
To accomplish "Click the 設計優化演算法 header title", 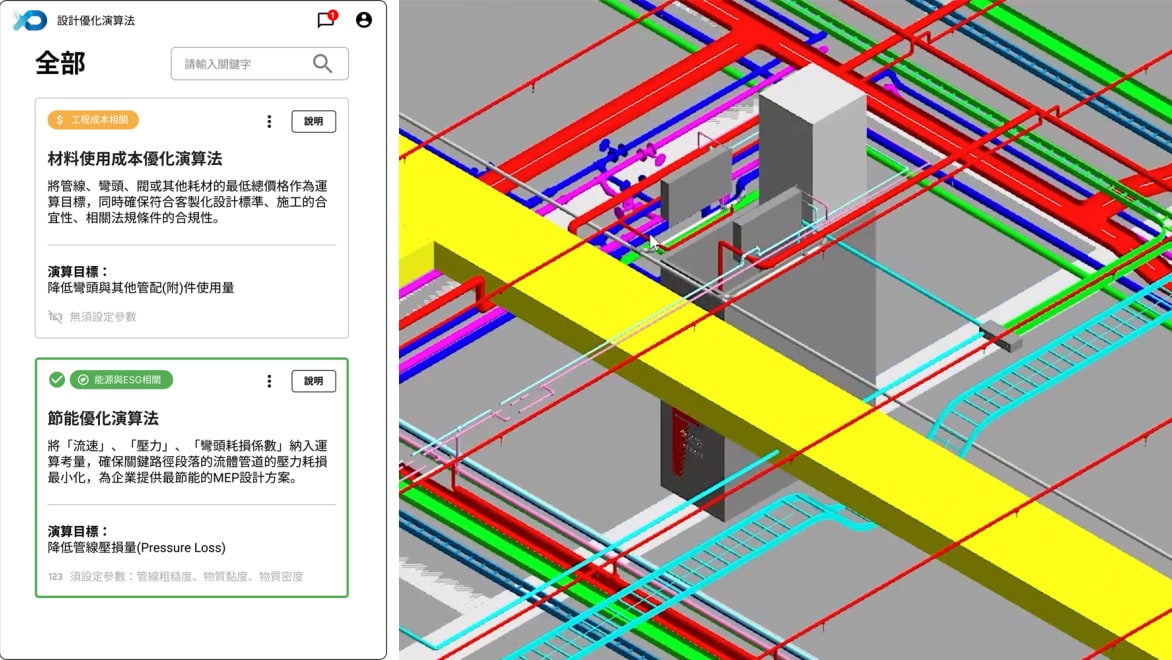I will click(96, 20).
